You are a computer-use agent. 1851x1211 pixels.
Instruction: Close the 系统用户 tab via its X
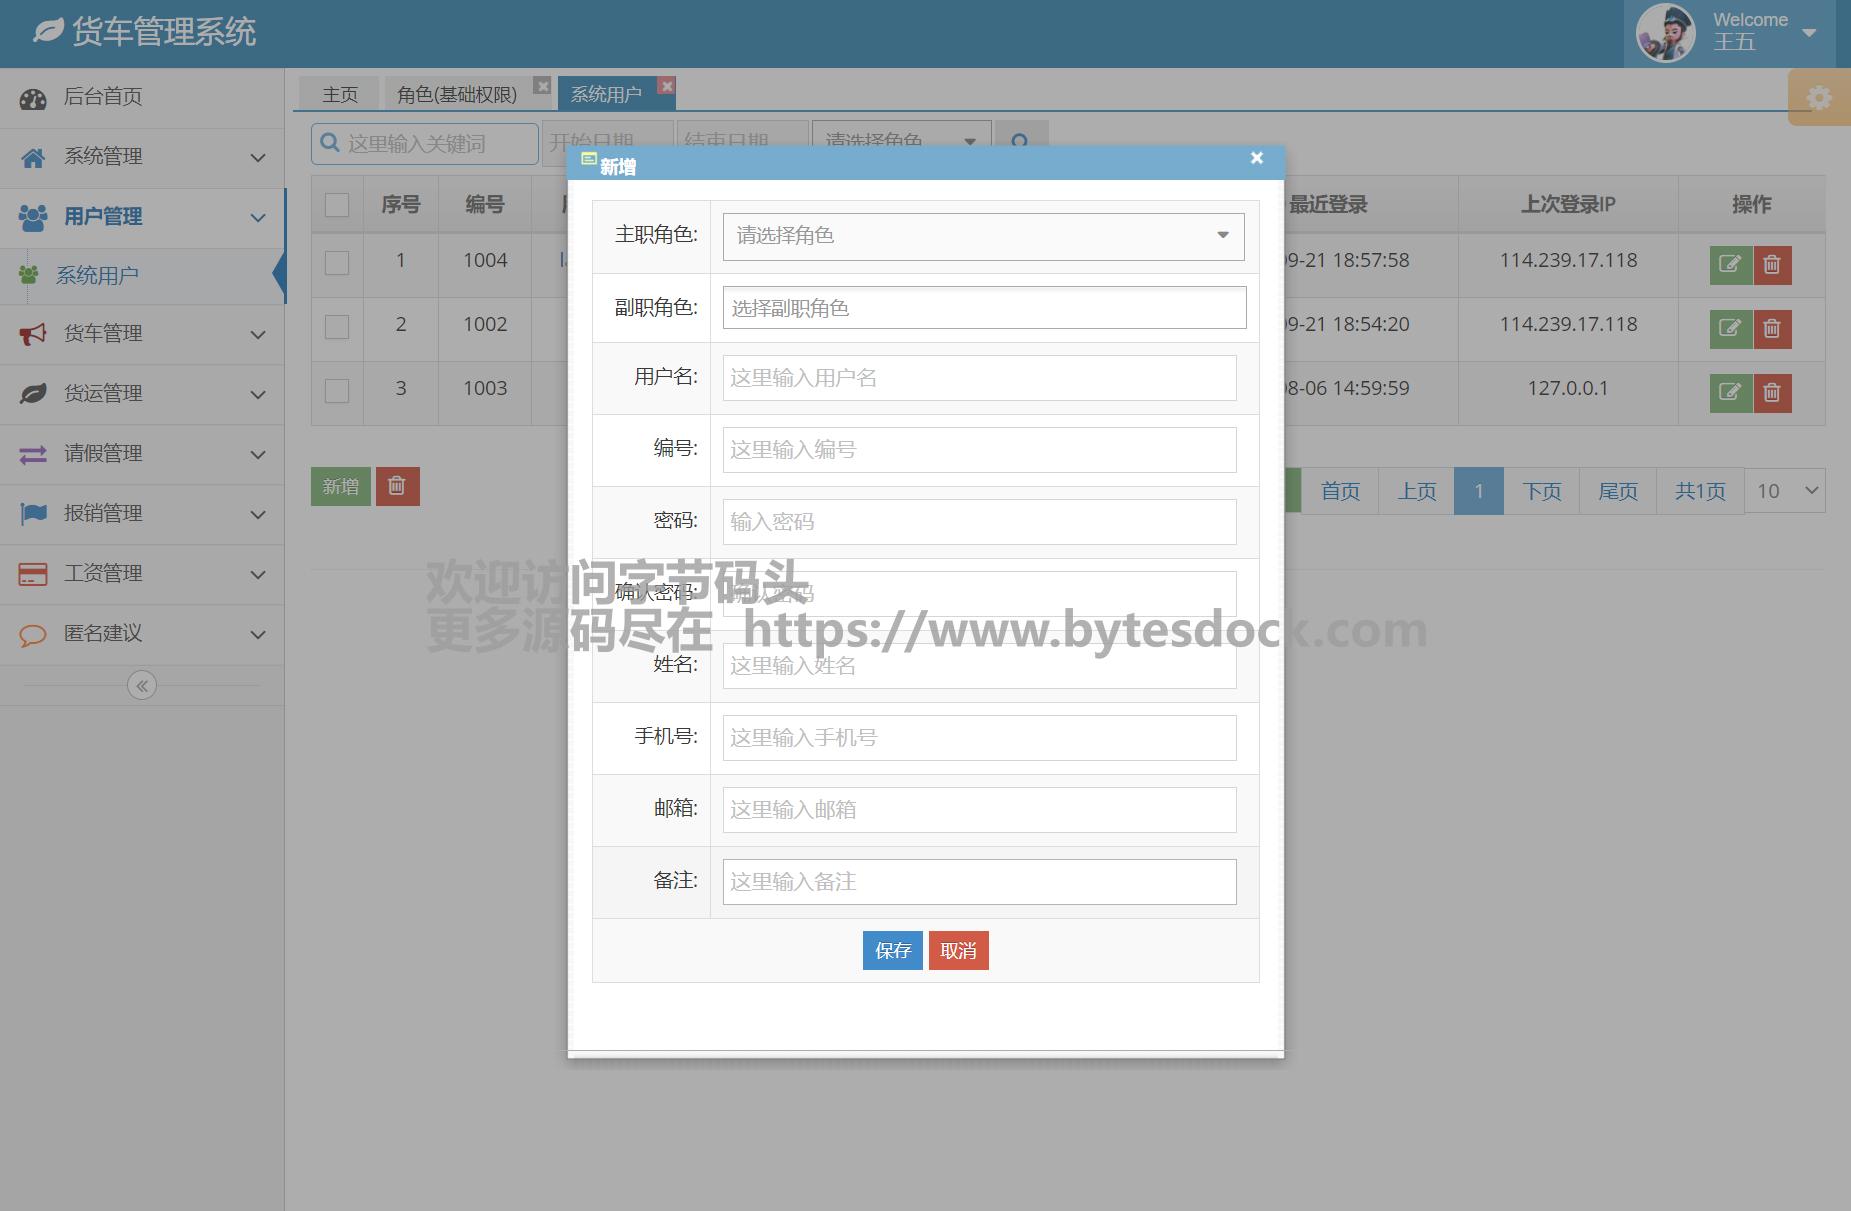[x=667, y=86]
